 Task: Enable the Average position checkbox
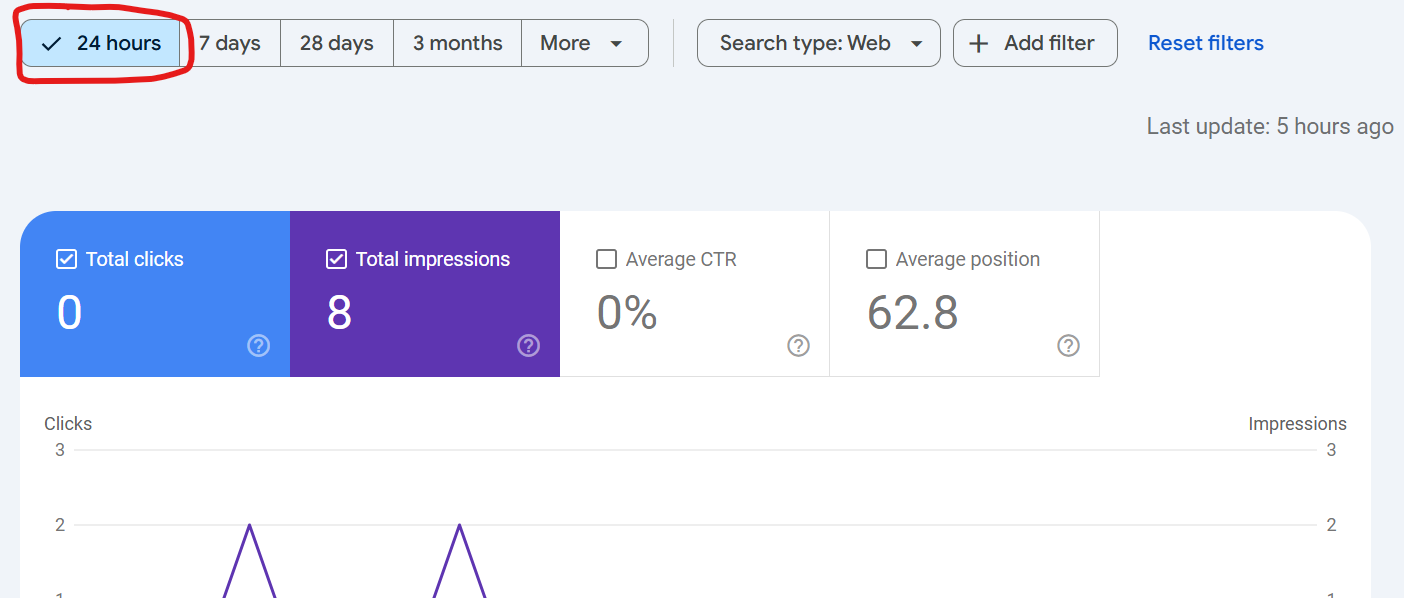(x=876, y=259)
